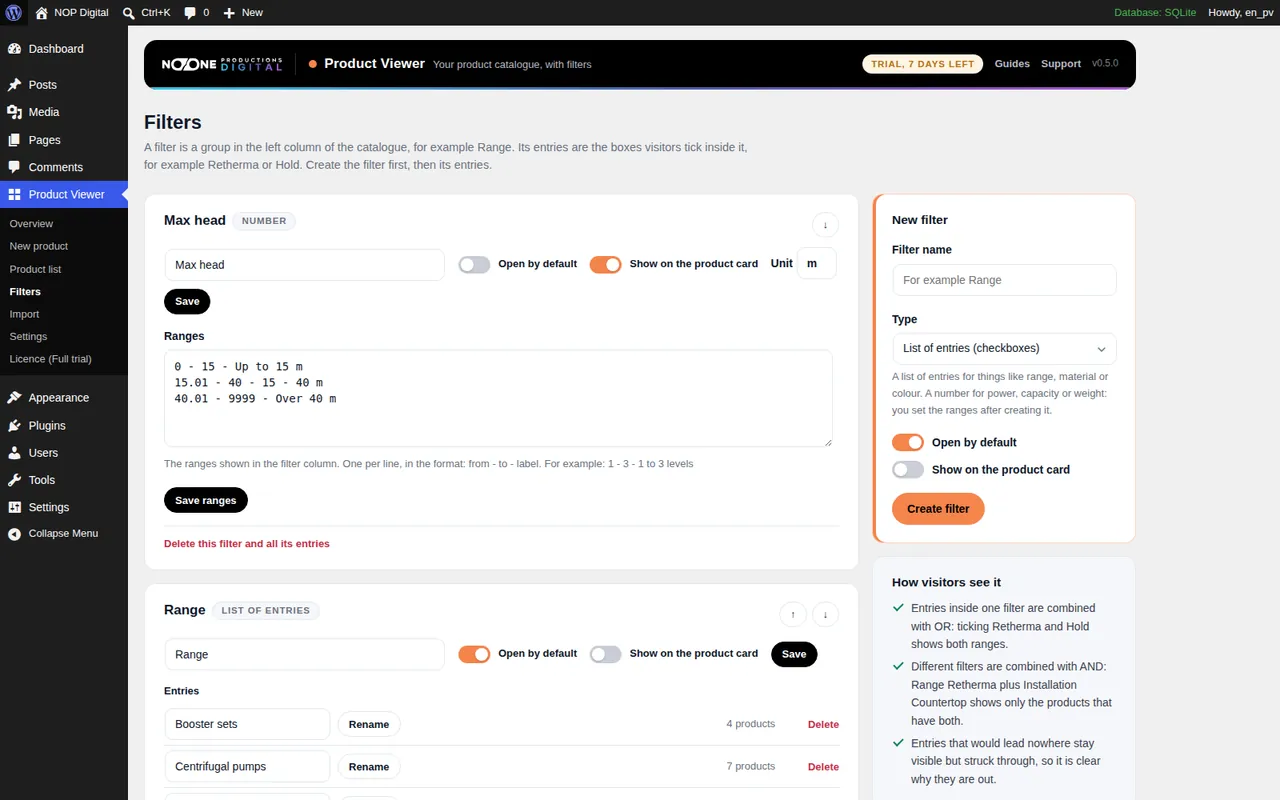The height and width of the screenshot is (800, 1280).
Task: Open the comments bubble in admin bar
Action: click(x=190, y=13)
